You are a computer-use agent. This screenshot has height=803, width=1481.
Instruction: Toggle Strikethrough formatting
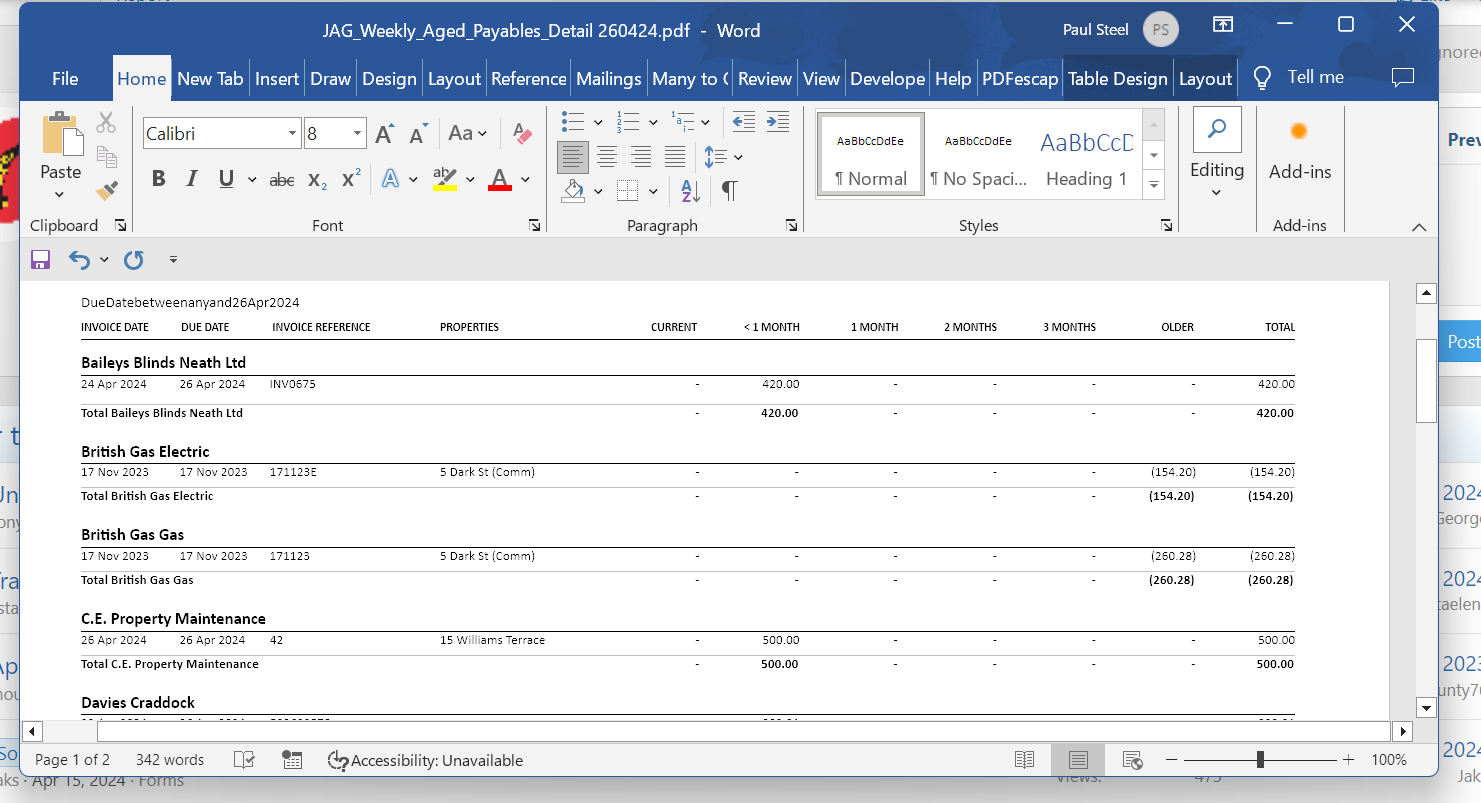coord(282,179)
